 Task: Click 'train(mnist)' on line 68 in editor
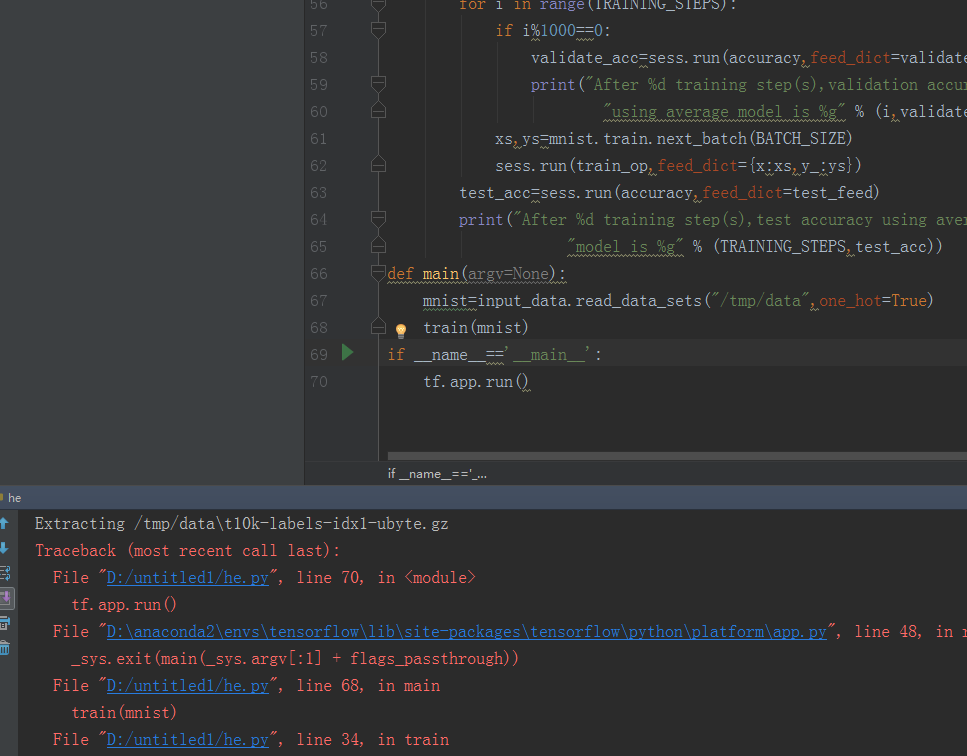coord(475,327)
